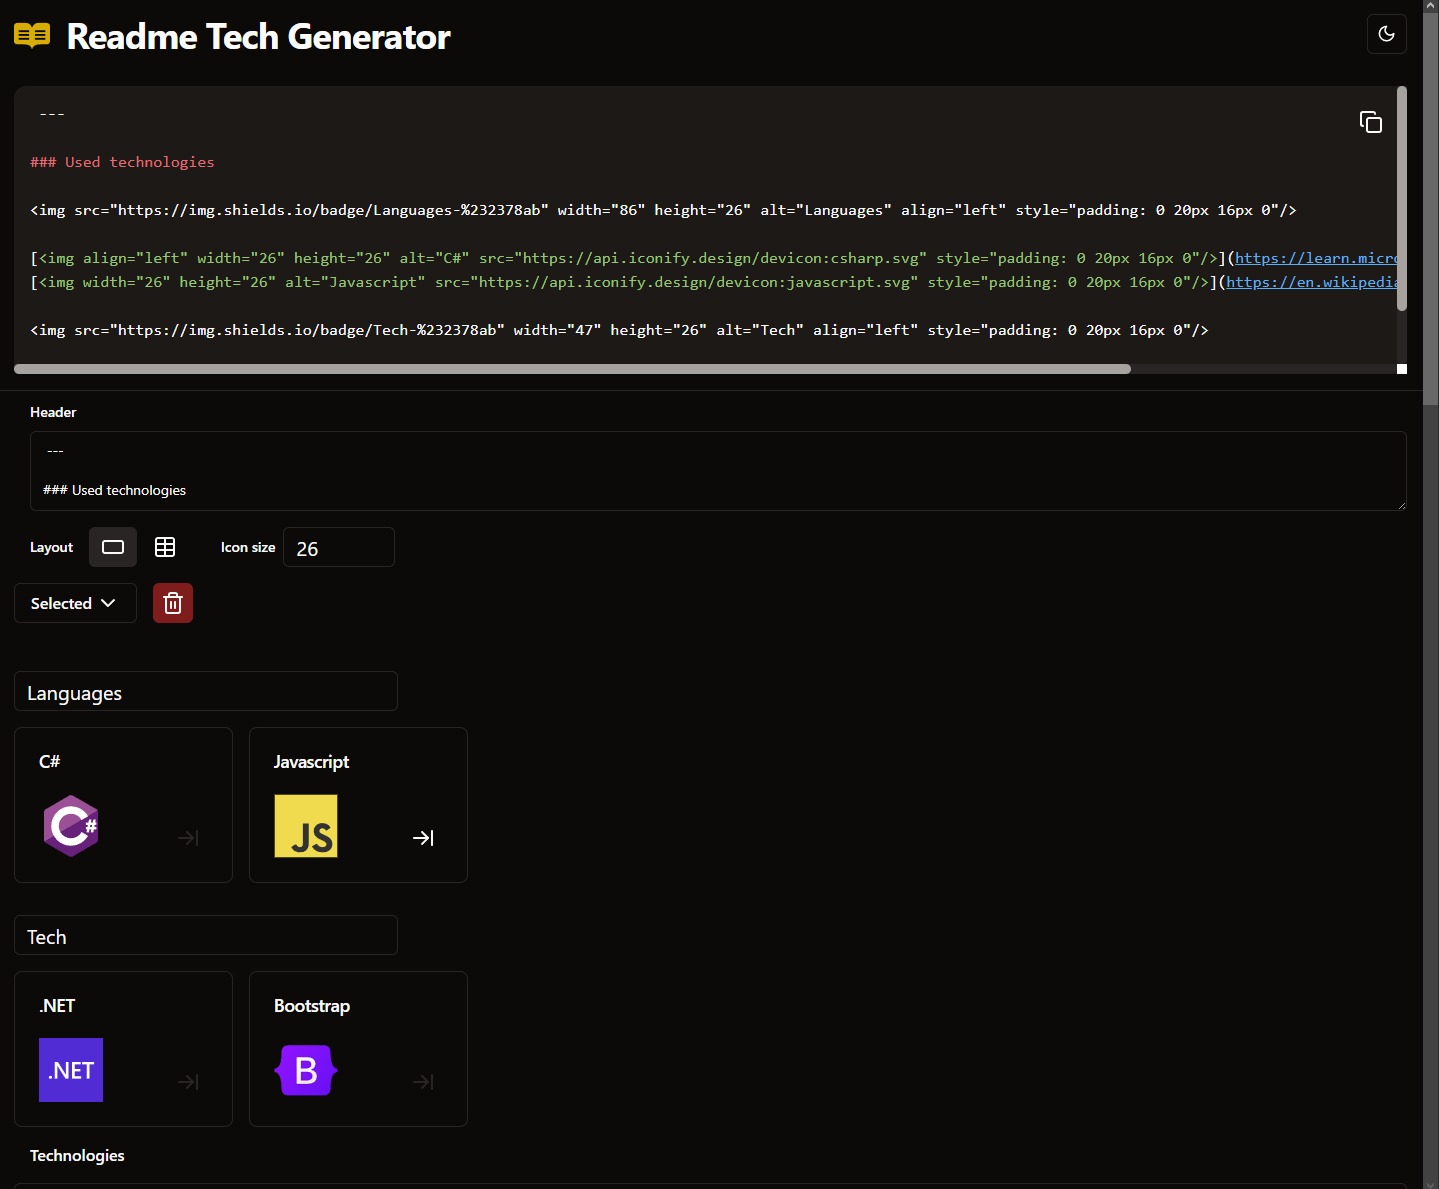Click the horizontal scrollbar of code preview
1439x1189 pixels.
pos(572,369)
